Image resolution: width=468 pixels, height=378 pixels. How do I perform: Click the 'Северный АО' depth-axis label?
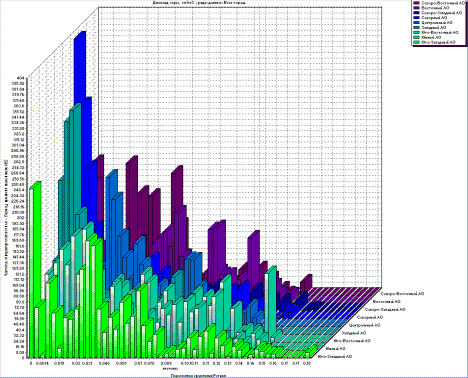point(370,317)
